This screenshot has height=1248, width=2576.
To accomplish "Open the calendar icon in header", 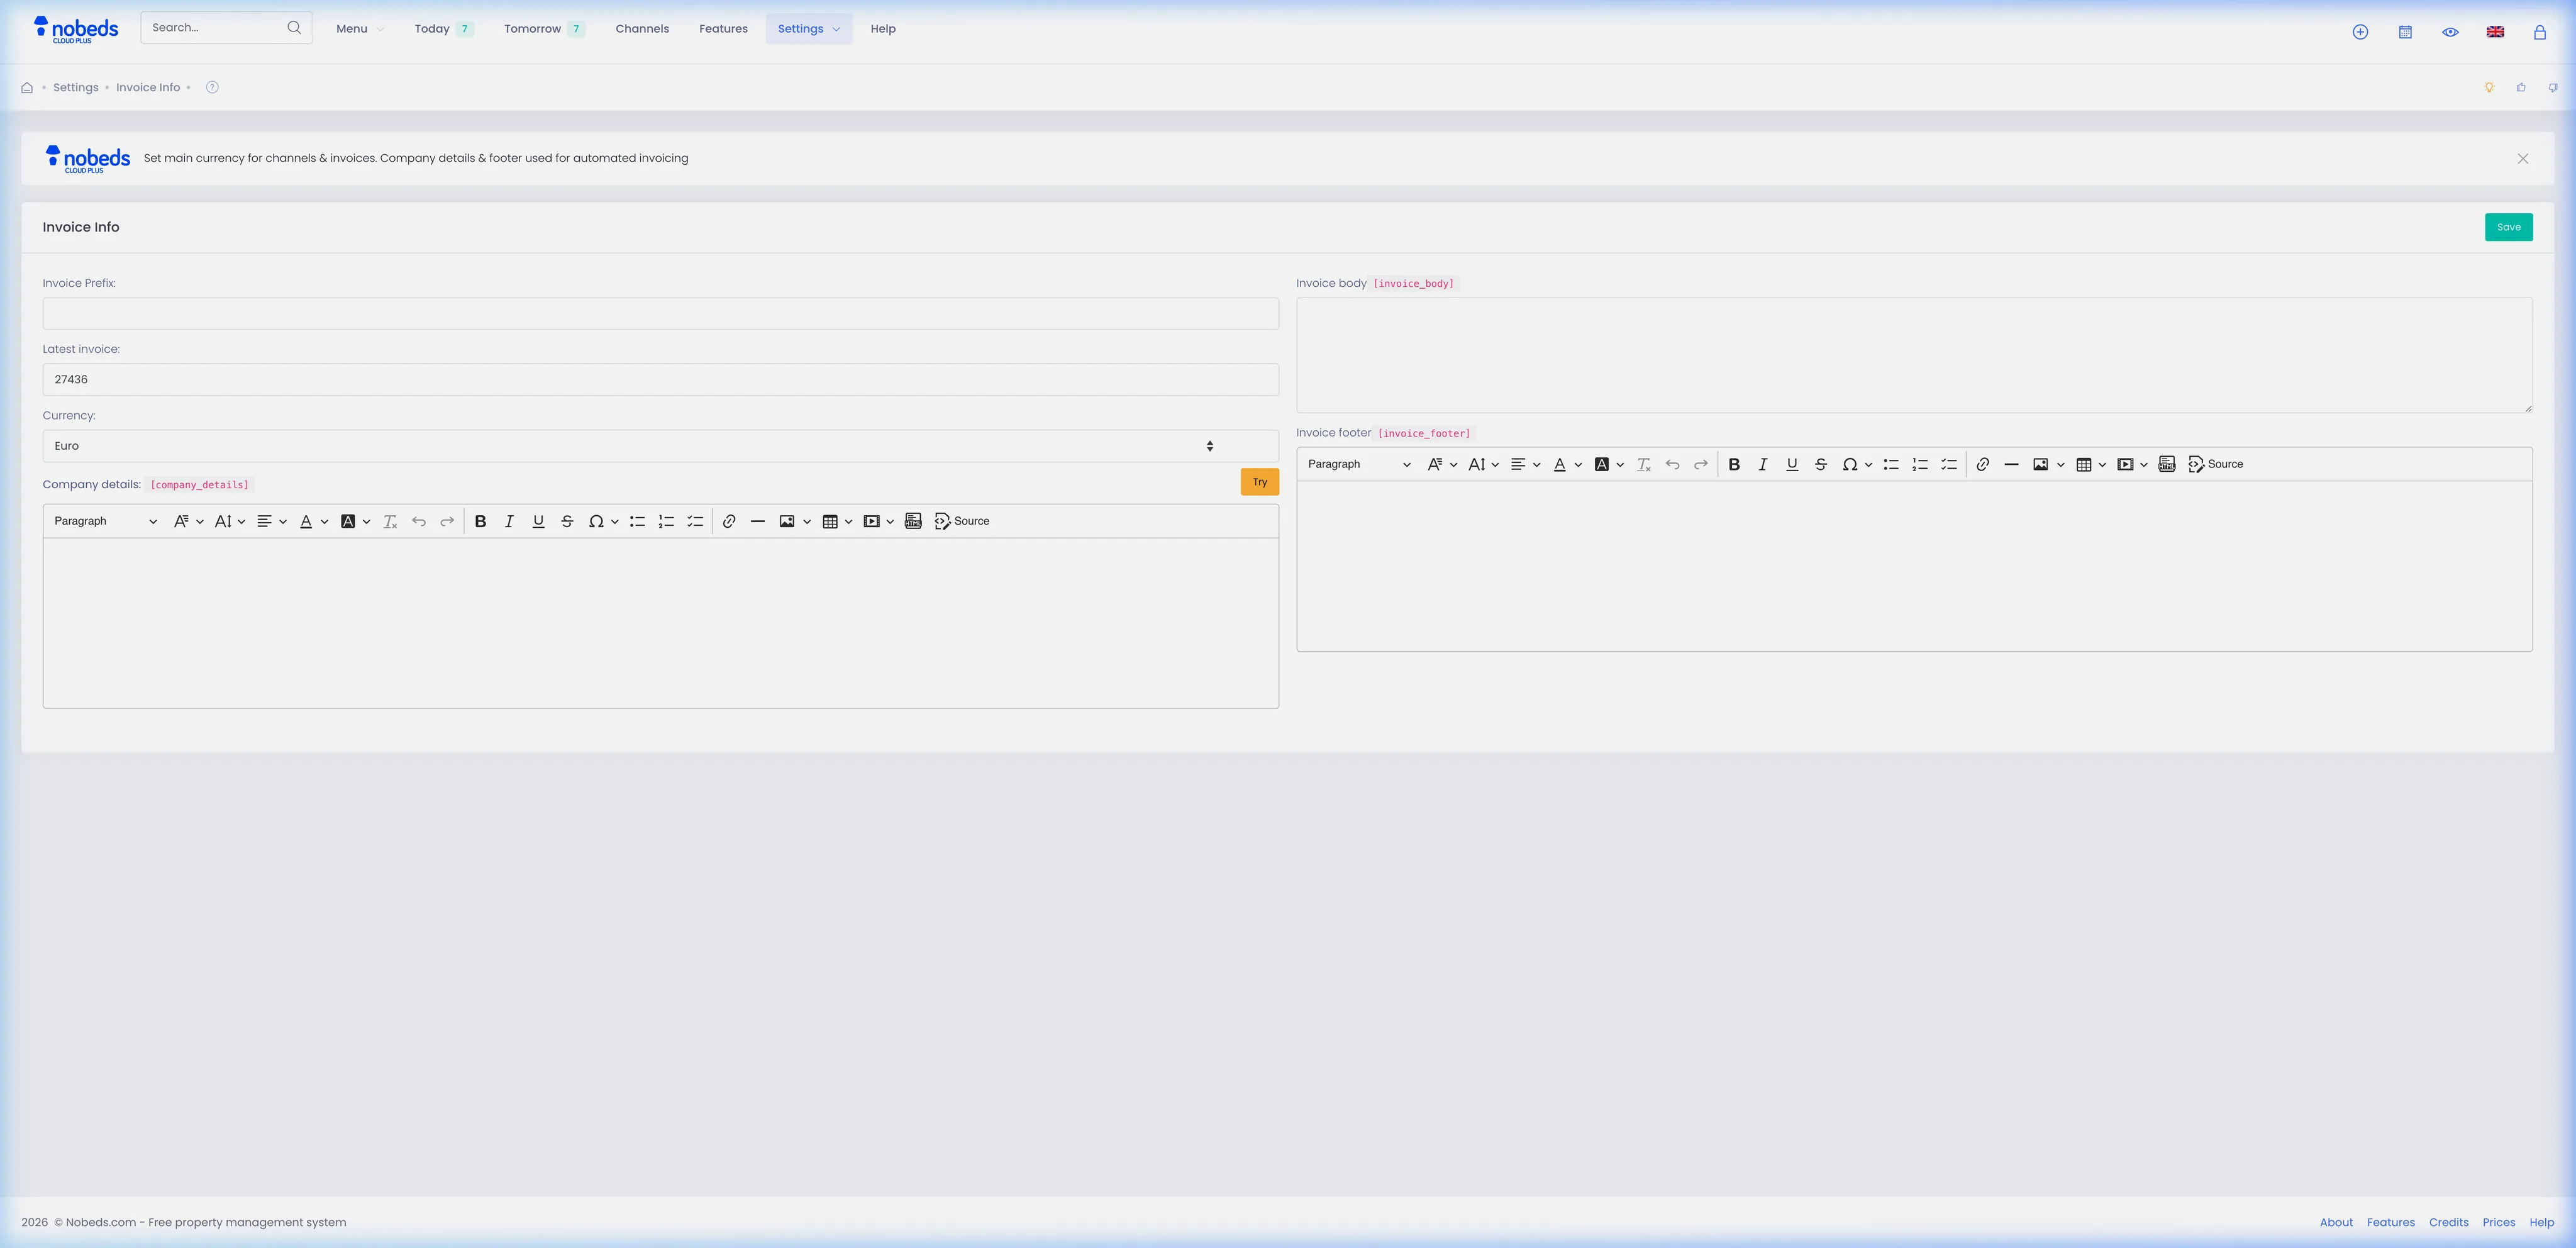I will (x=2405, y=32).
